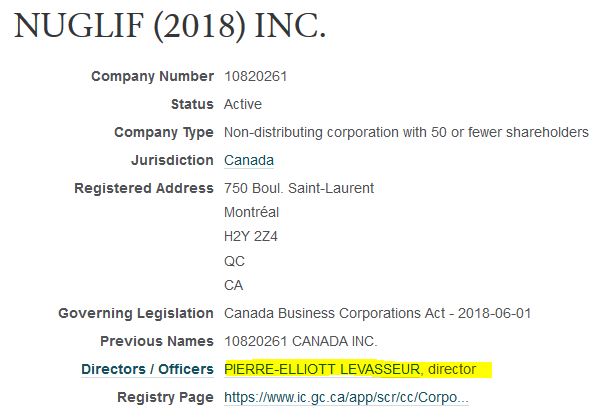The height and width of the screenshot is (420, 610).
Task: Click the 10820261 CANADA INC. previous name
Action: (x=299, y=342)
